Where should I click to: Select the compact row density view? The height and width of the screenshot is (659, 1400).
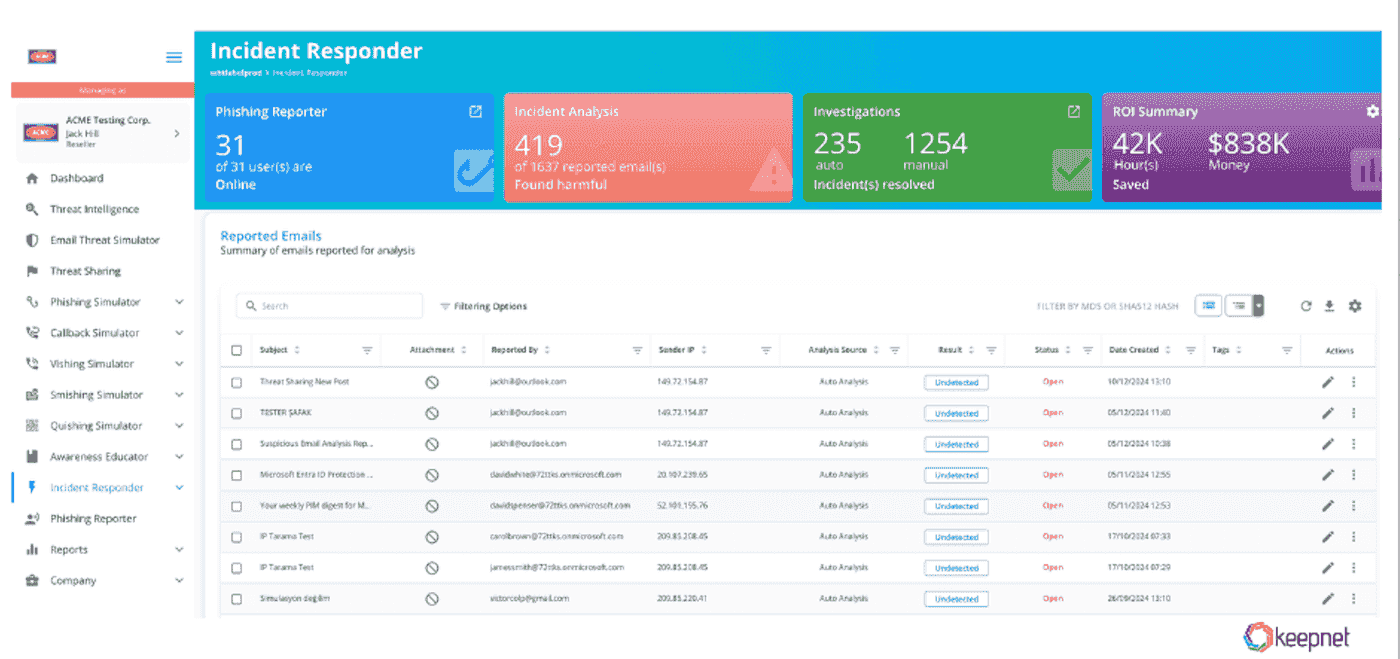(1240, 306)
